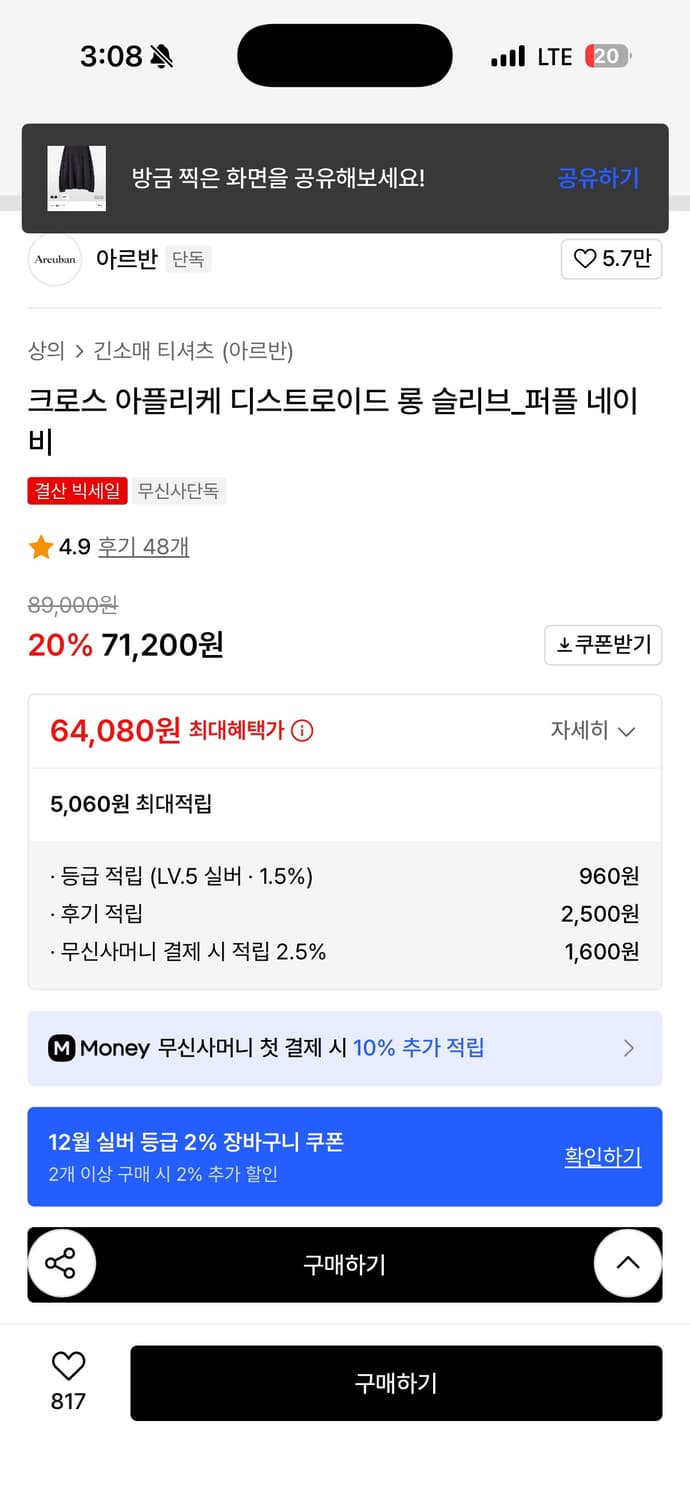The image size is (690, 1500).
Task: Expand 자세히 details with the chevron
Action: pos(626,731)
